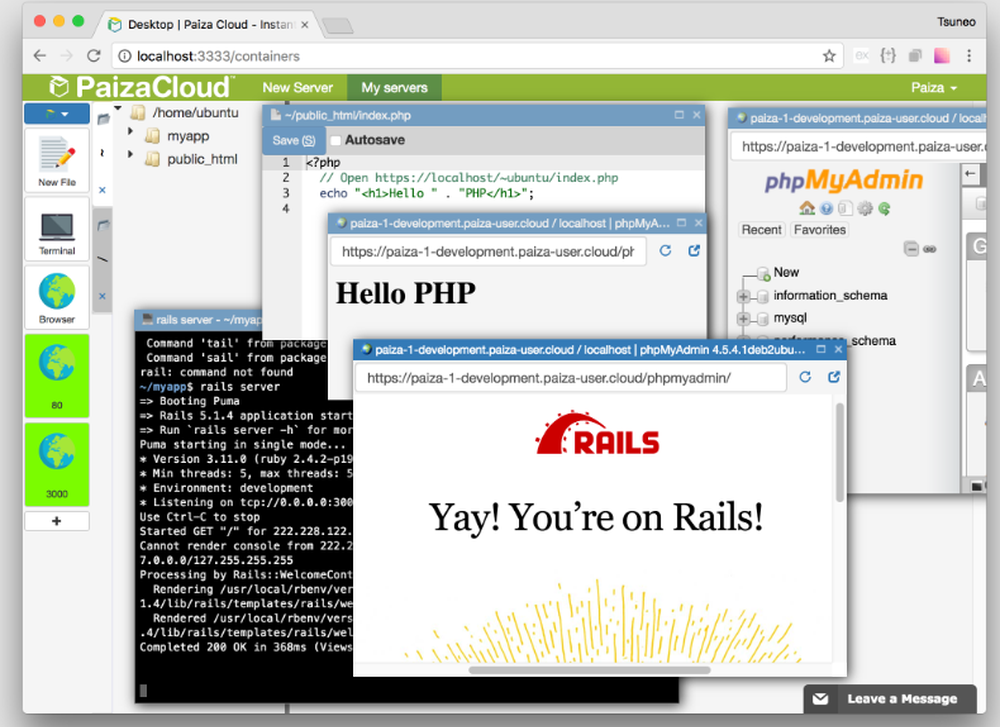Click the phpMyAdmin window URL field
Viewport: 1000px width, 727px height.
pyautogui.click(x=858, y=147)
